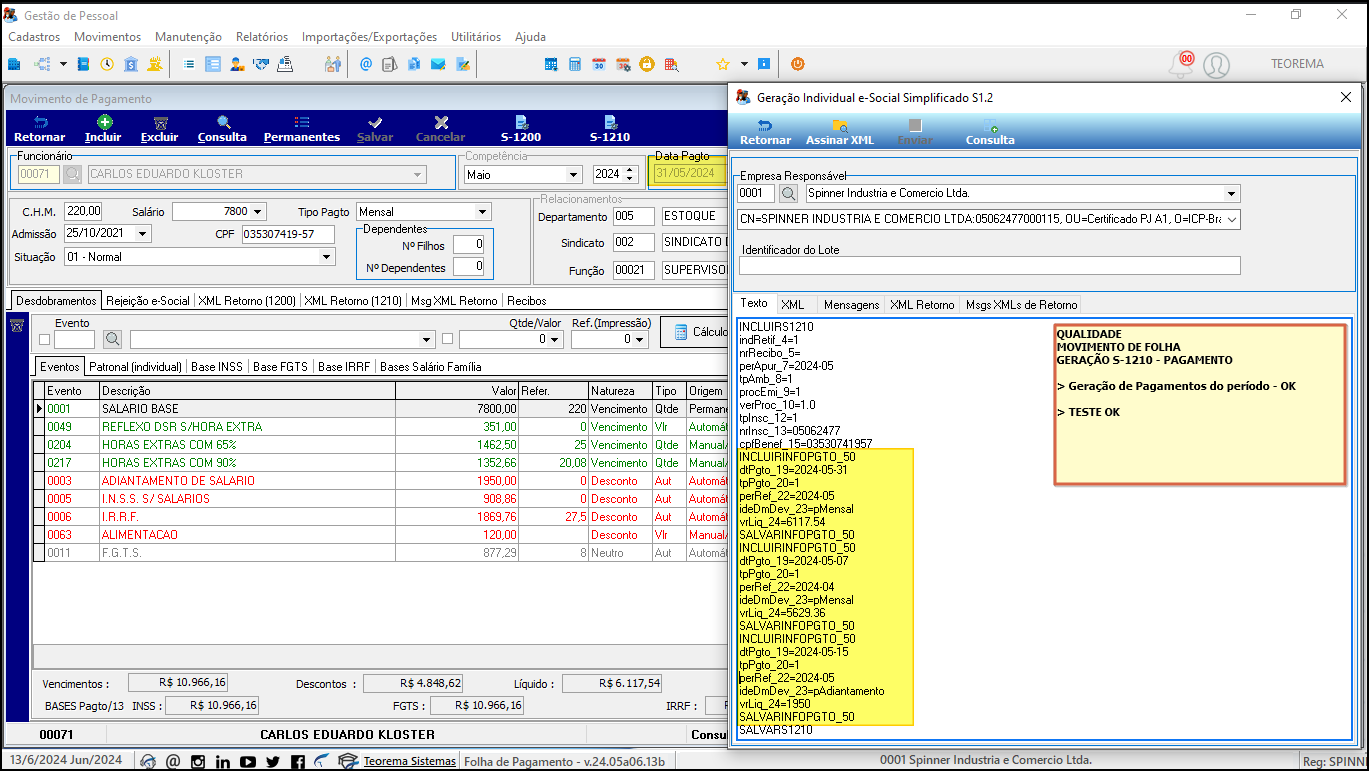Click Retornar in Movimento de Pagamento toolbar
1369x771 pixels.
(x=40, y=128)
